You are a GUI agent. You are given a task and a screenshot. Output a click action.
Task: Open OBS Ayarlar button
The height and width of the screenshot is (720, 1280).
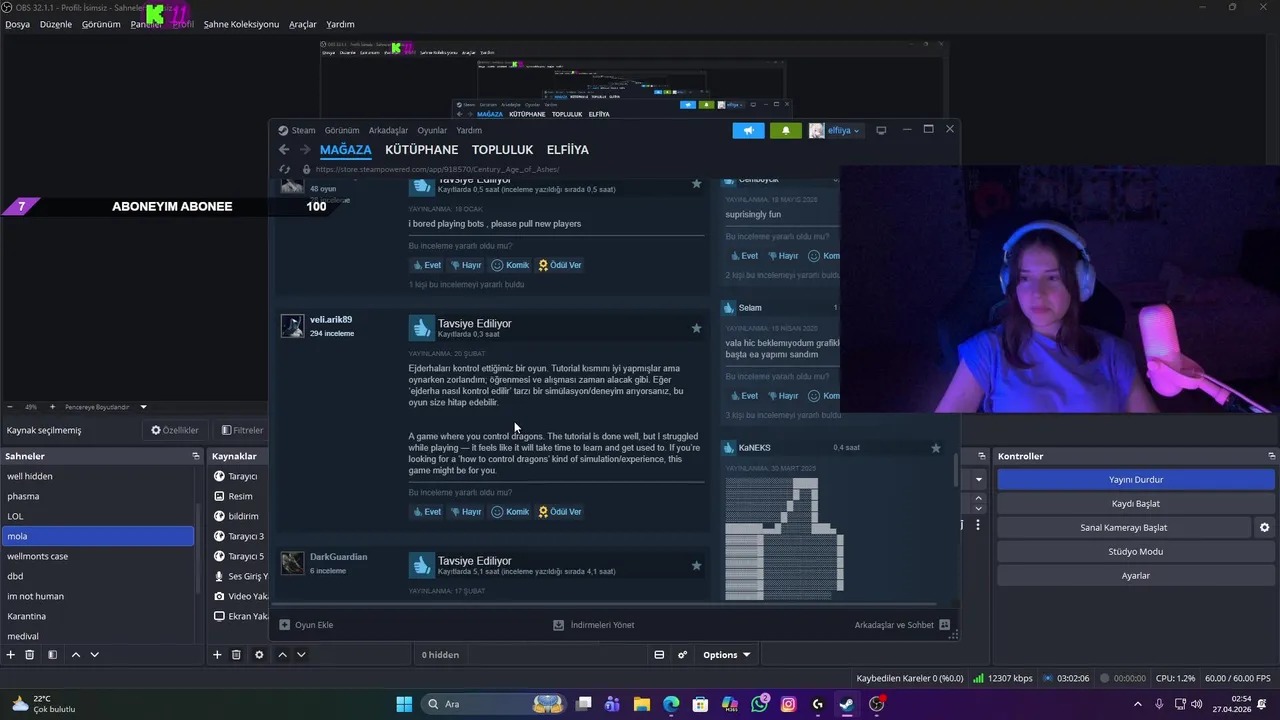pos(1136,576)
